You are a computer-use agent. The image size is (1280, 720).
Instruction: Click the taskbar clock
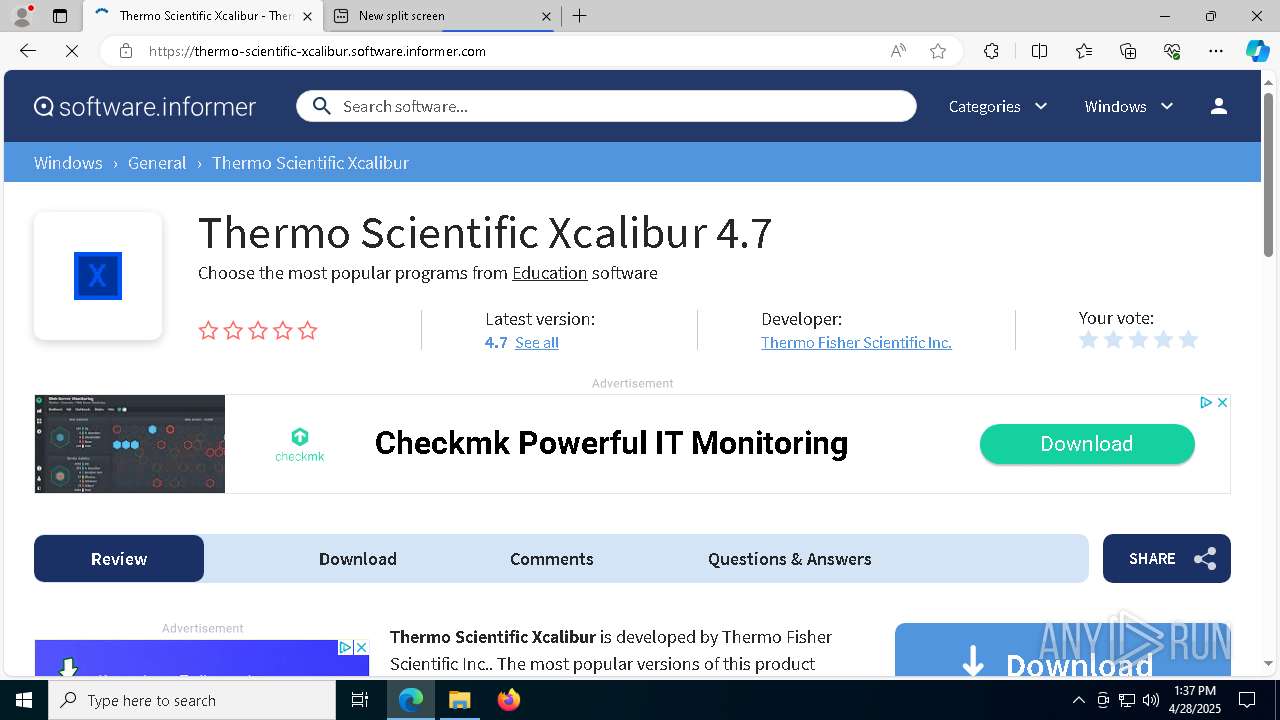click(x=1195, y=700)
